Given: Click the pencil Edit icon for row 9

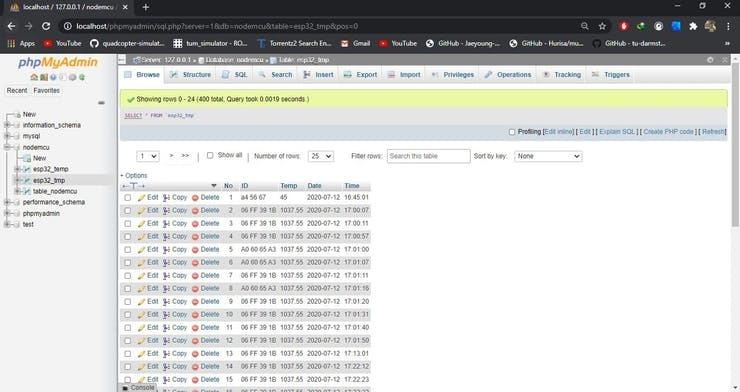Looking at the screenshot, I should tap(141, 302).
